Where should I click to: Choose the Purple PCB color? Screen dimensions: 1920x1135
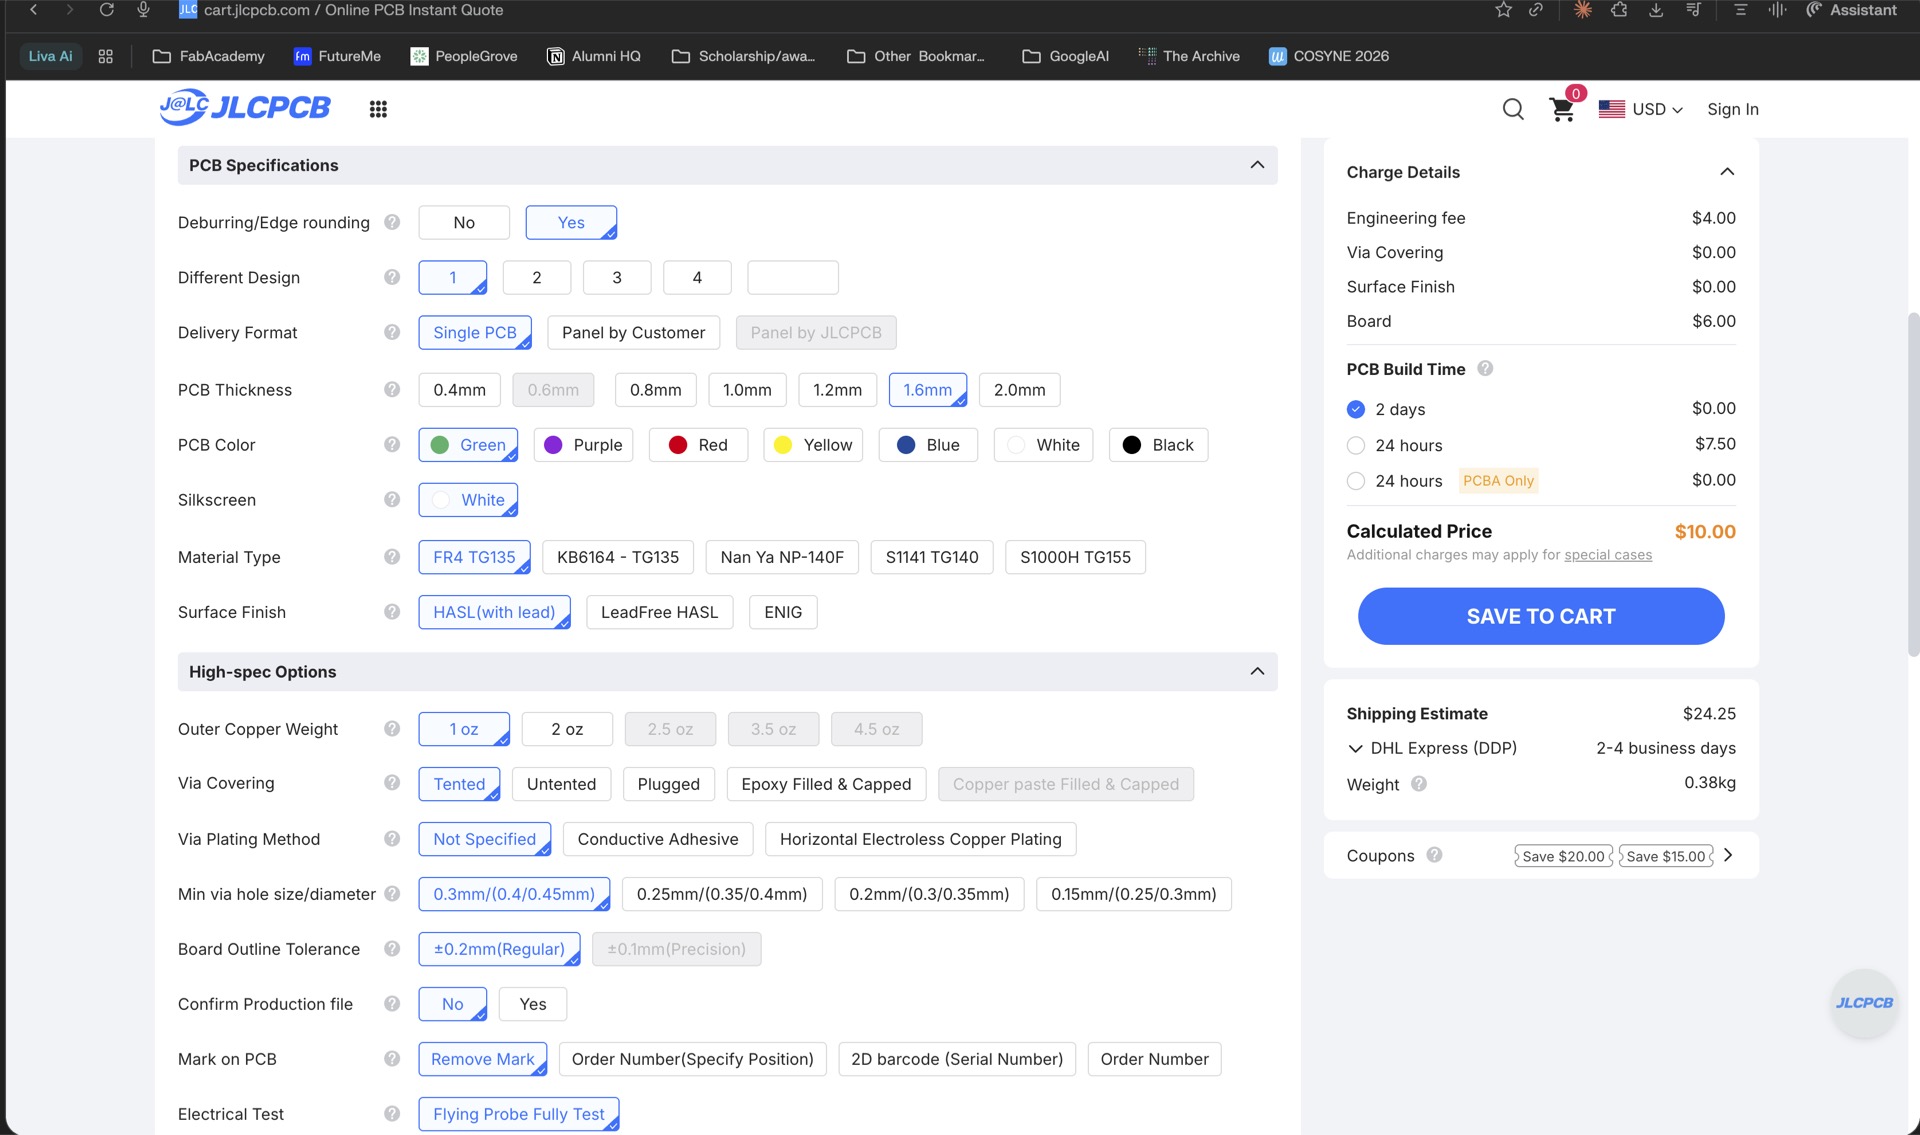point(584,445)
